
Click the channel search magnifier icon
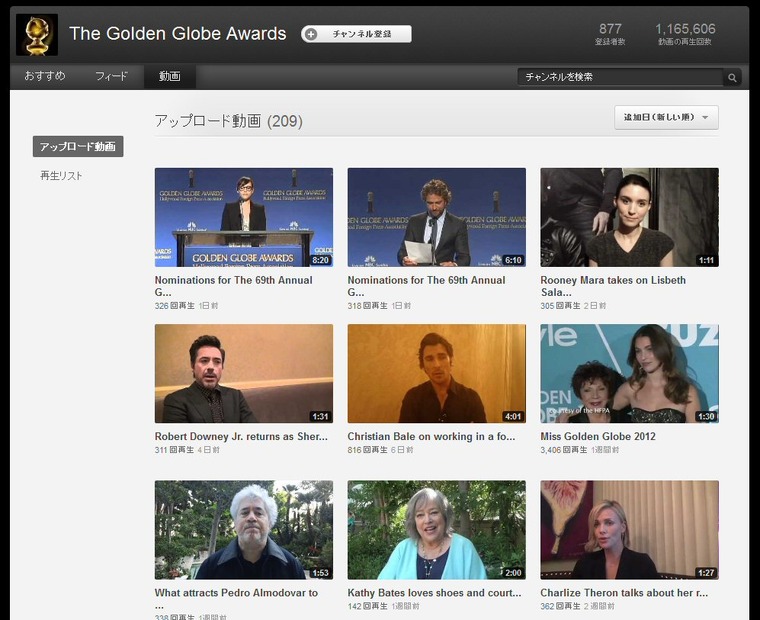(732, 77)
